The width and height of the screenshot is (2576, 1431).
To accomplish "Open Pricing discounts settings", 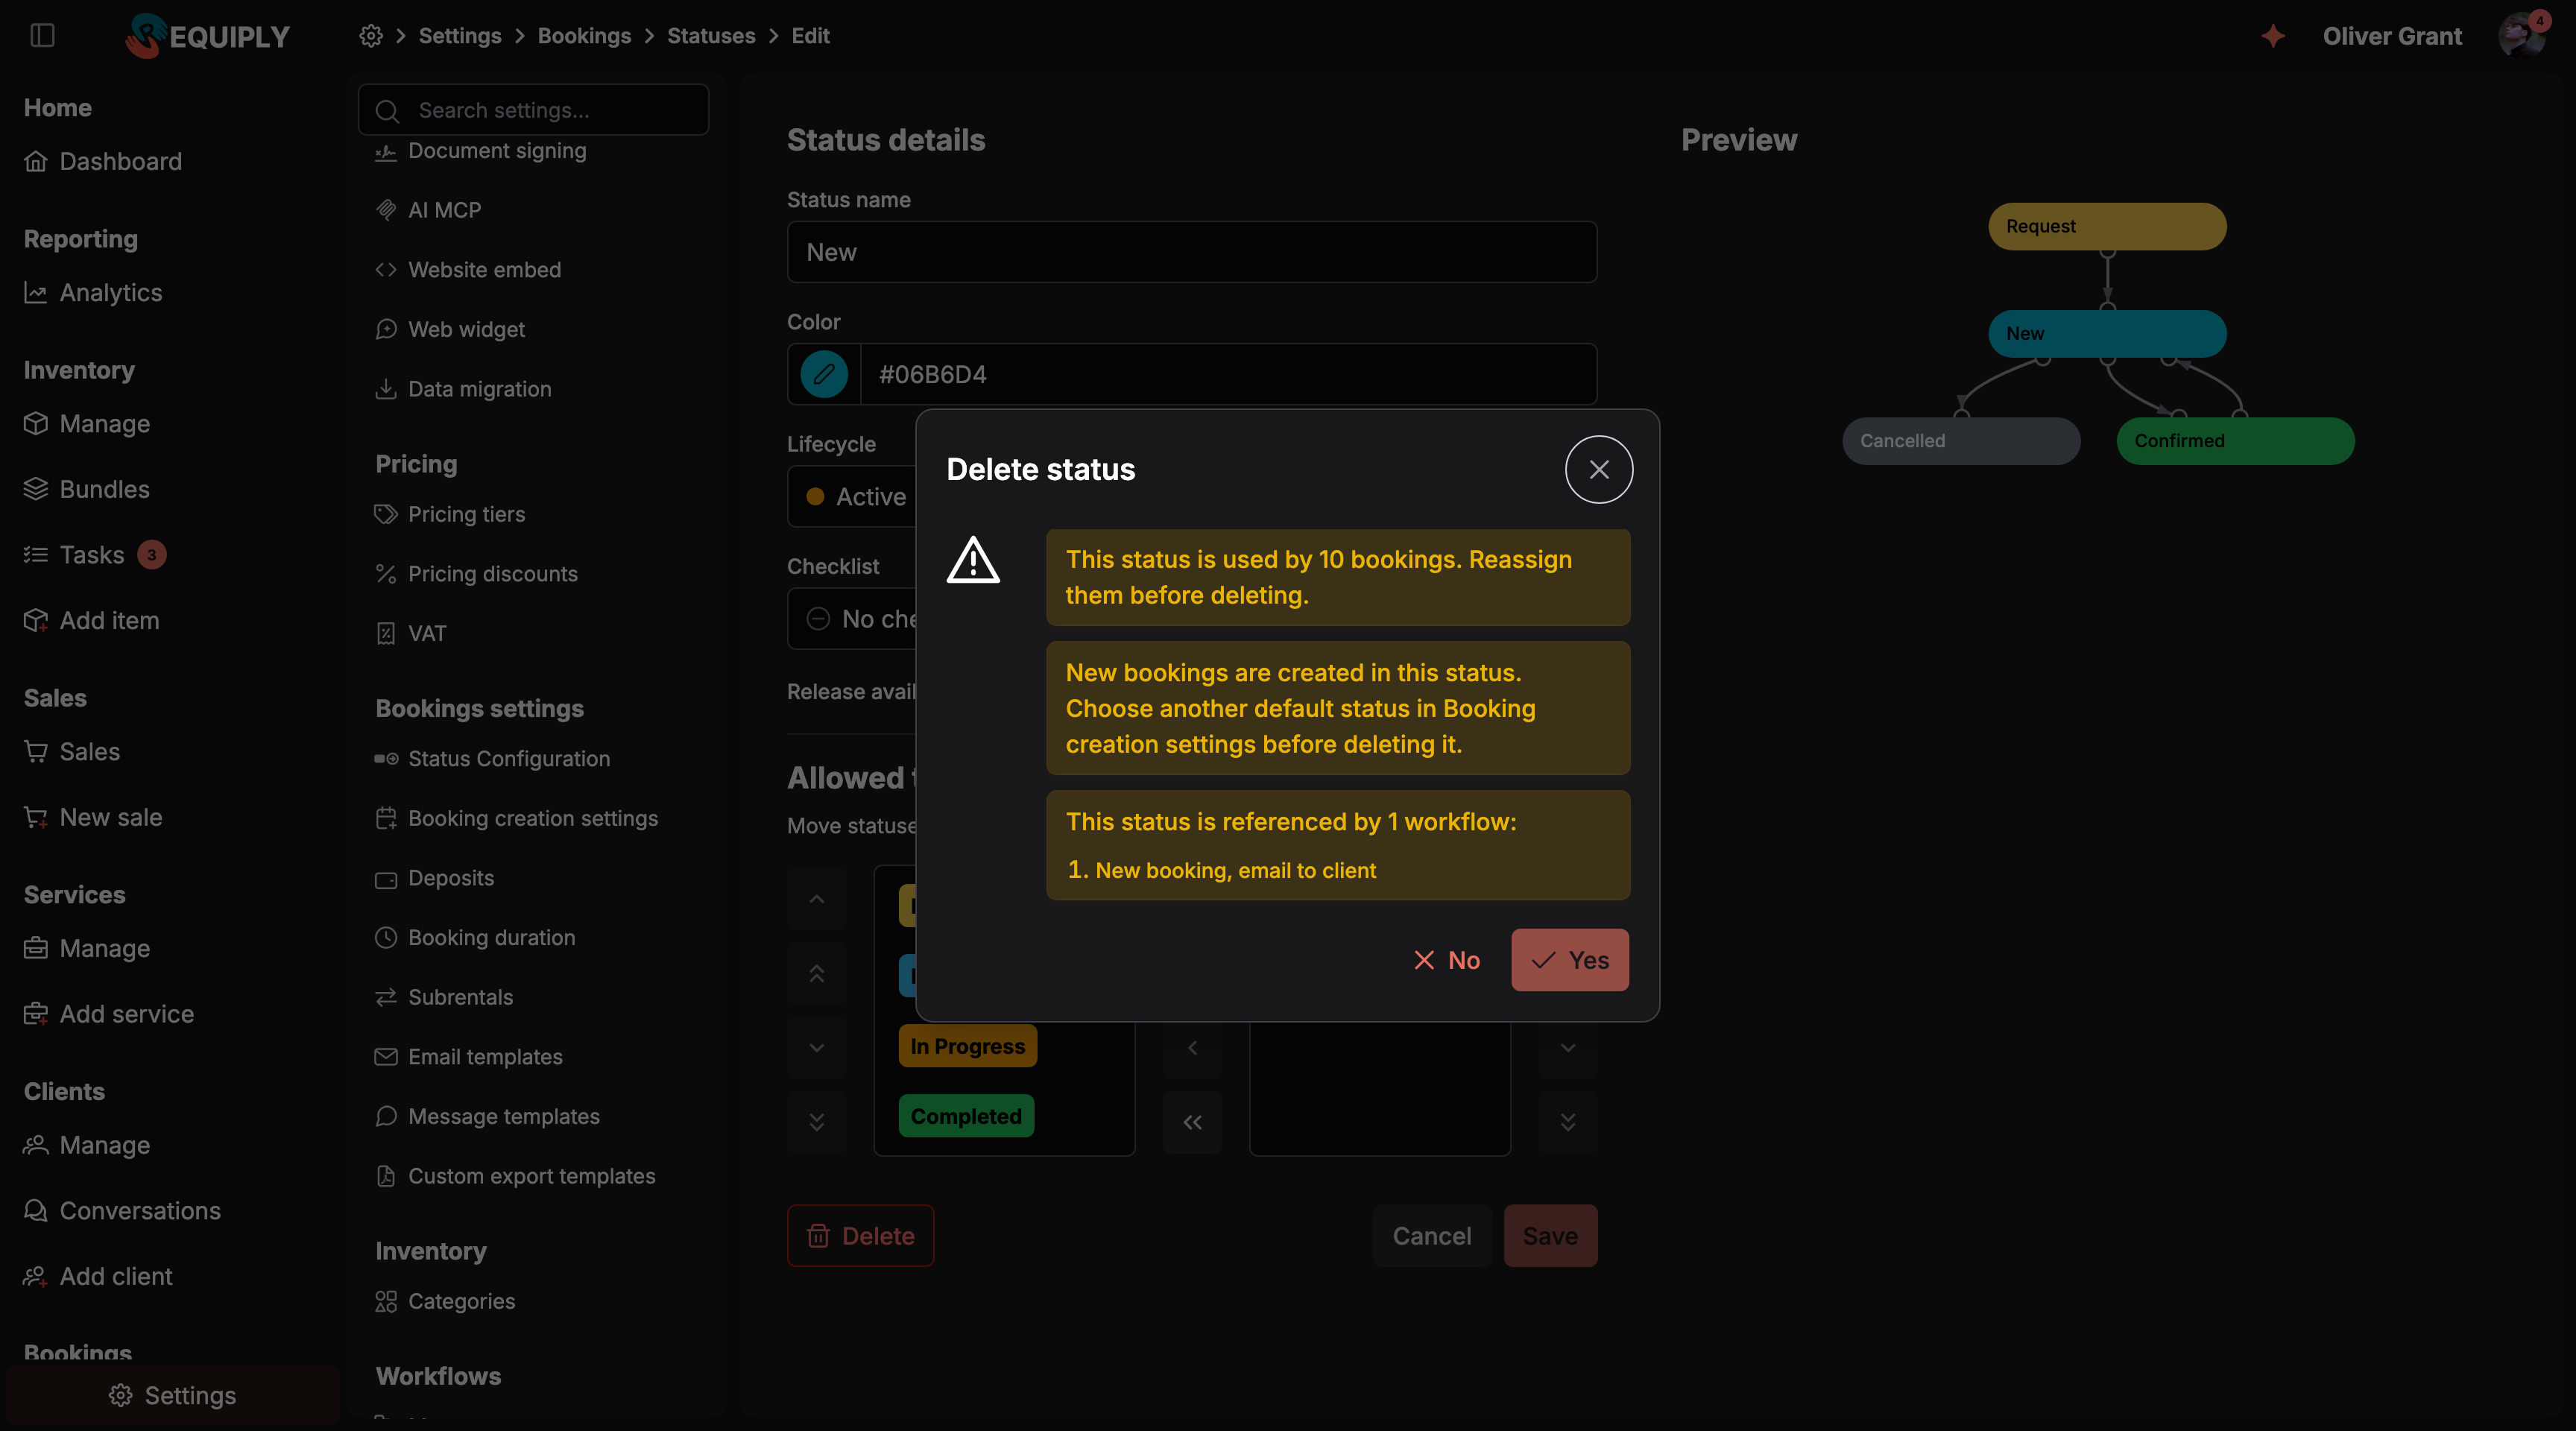I will click(x=476, y=573).
